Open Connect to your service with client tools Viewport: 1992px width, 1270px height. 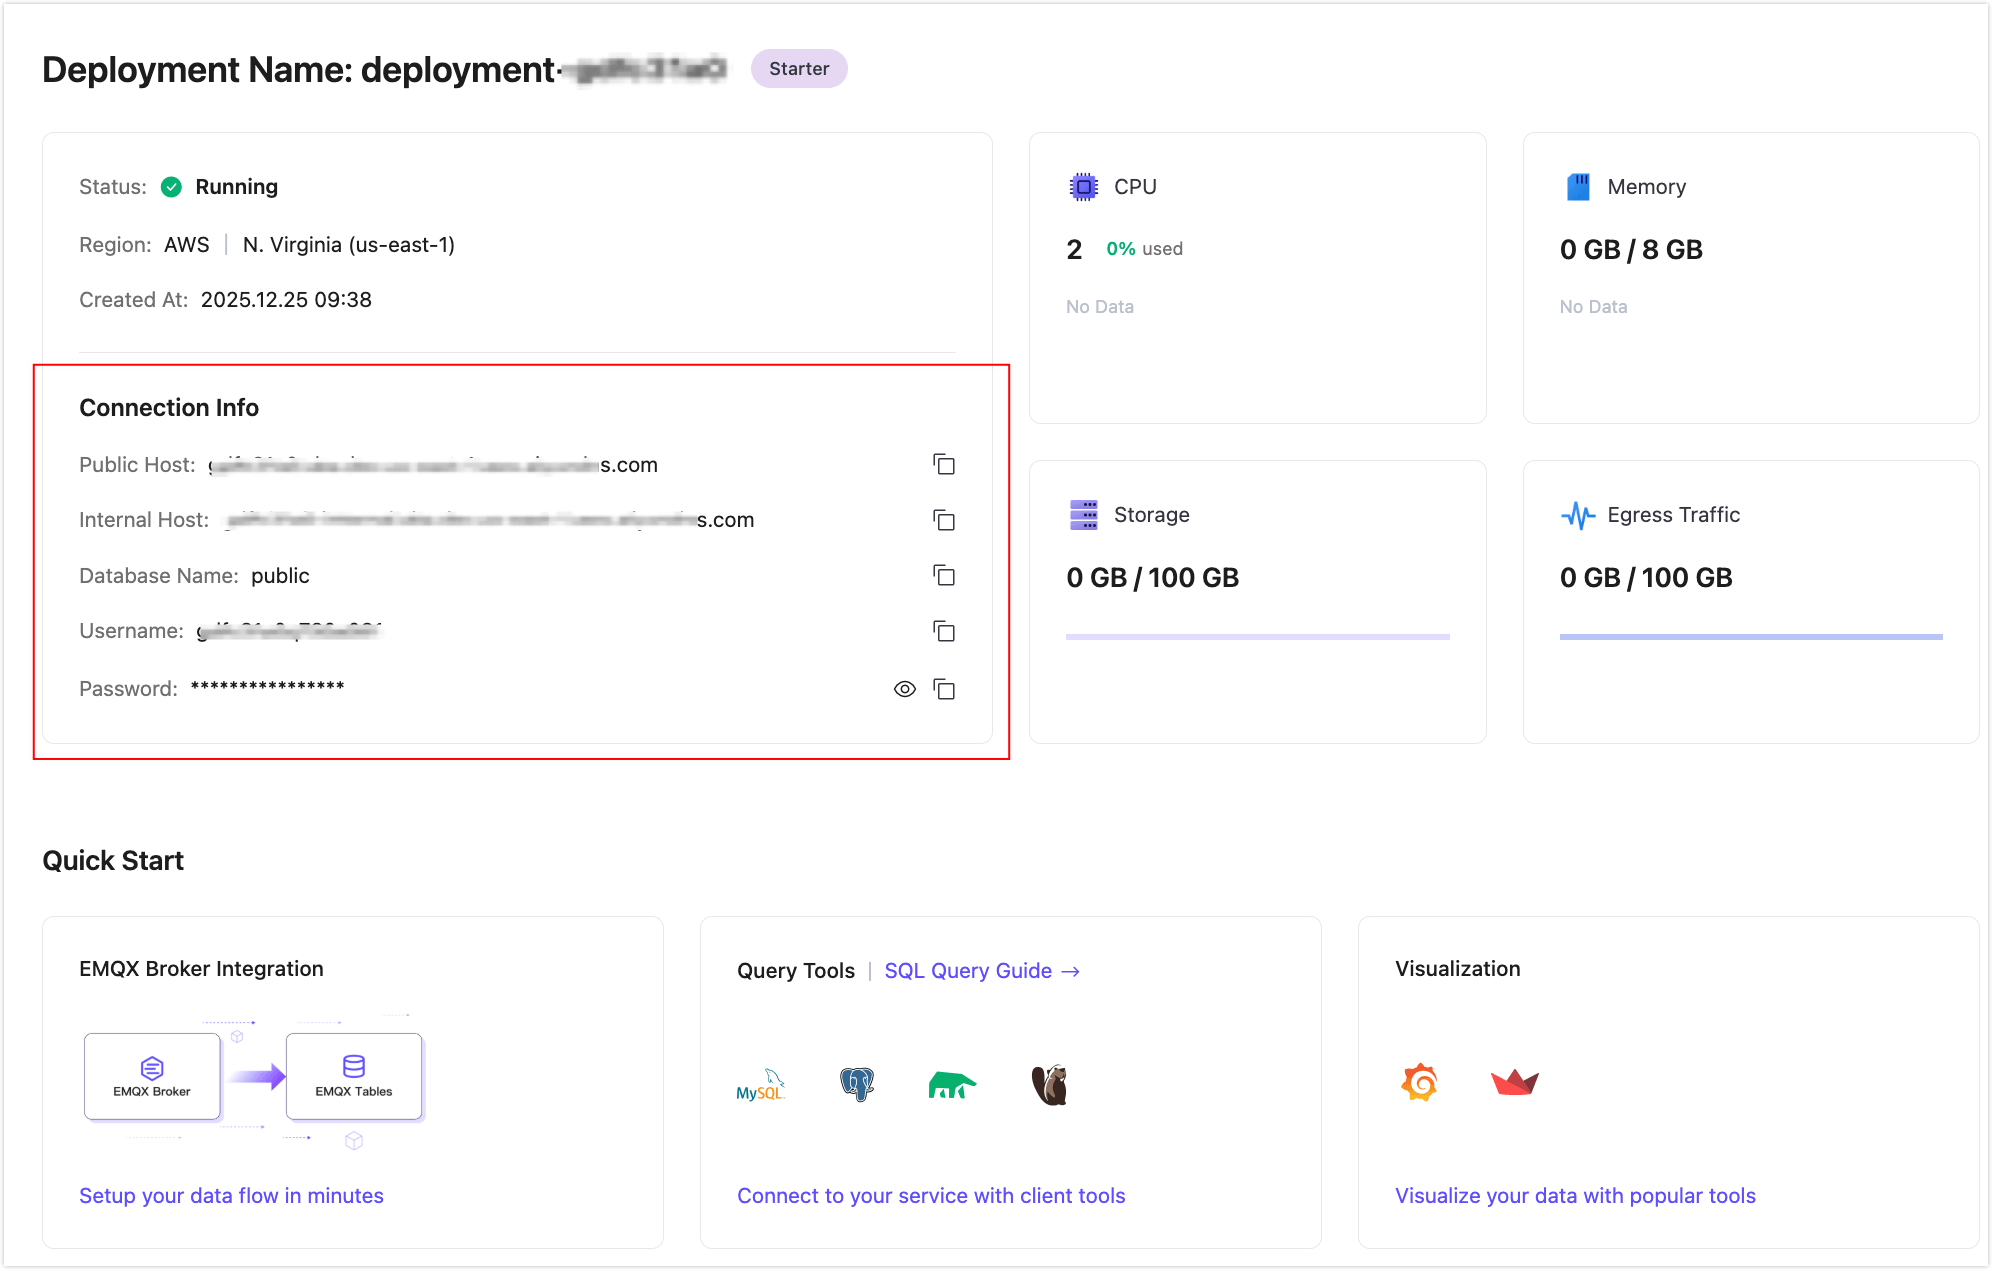(931, 1196)
